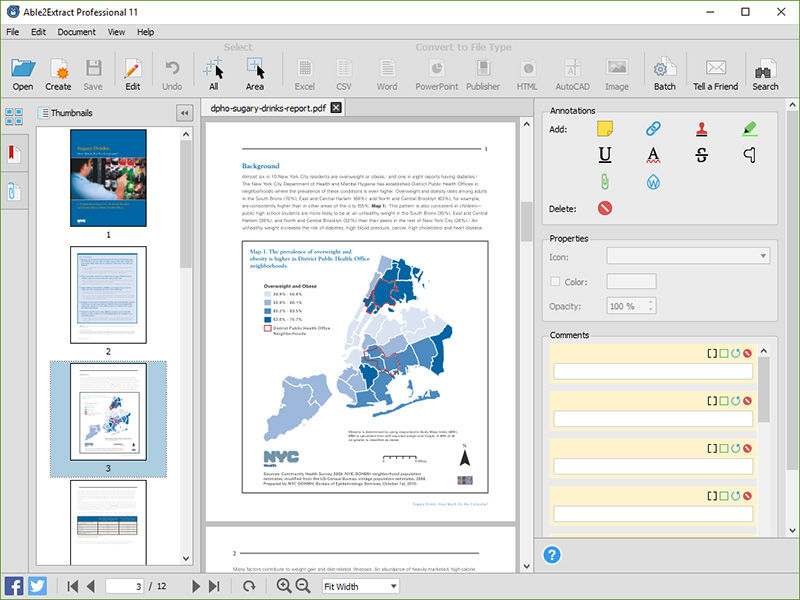Add a paperclip attachment annotation
800x600 pixels.
605,181
